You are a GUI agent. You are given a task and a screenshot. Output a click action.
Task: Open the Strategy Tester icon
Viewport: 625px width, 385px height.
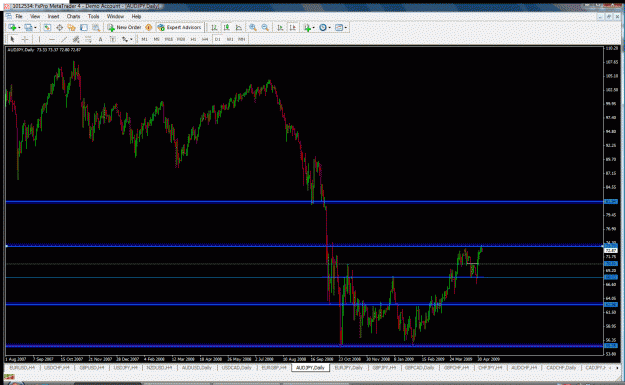(96, 28)
